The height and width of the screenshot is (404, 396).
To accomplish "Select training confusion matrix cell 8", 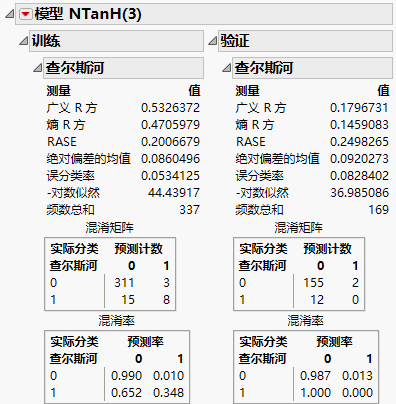I will coord(166,300).
